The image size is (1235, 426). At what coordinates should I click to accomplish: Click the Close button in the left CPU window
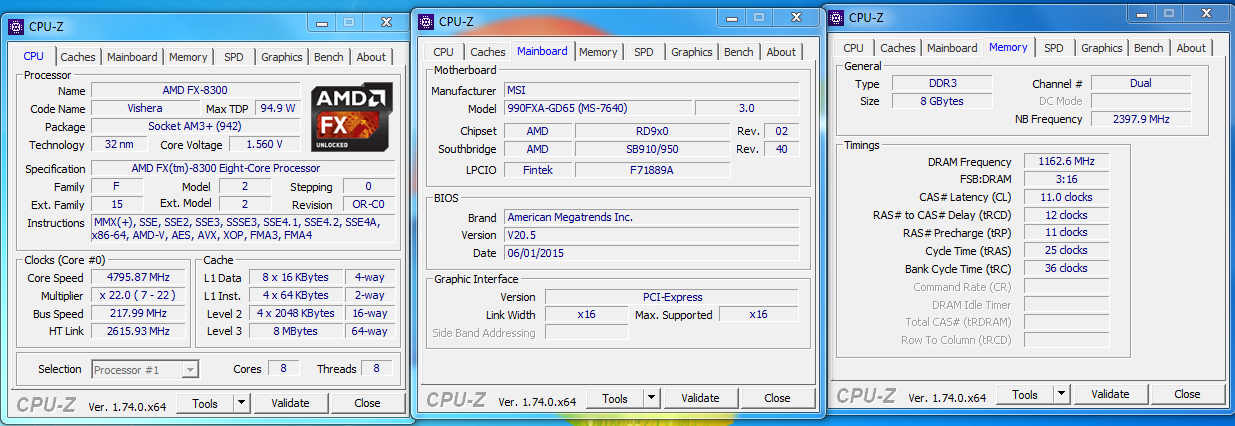click(x=367, y=403)
